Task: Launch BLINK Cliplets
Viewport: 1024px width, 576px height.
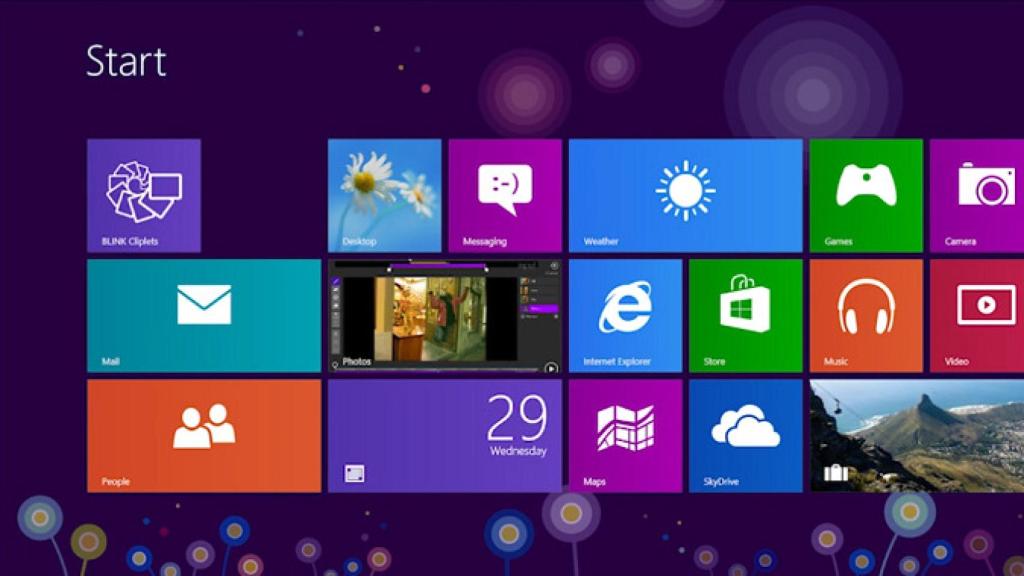Action: [143, 195]
